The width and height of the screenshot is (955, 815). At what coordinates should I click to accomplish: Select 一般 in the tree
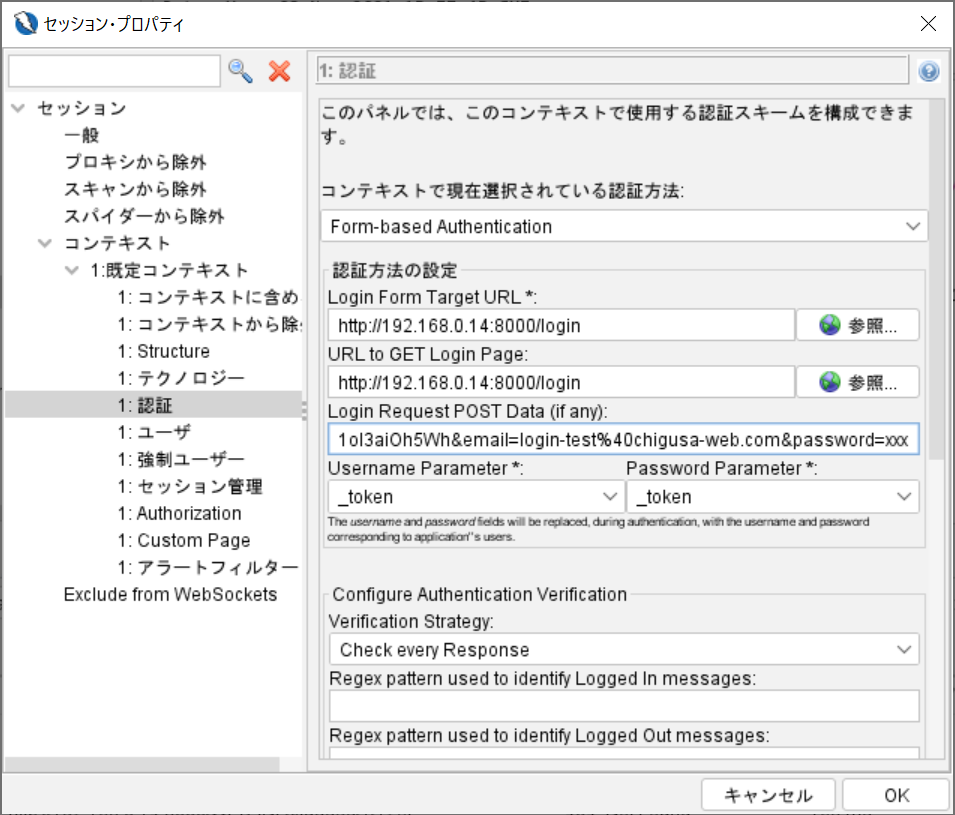point(82,135)
